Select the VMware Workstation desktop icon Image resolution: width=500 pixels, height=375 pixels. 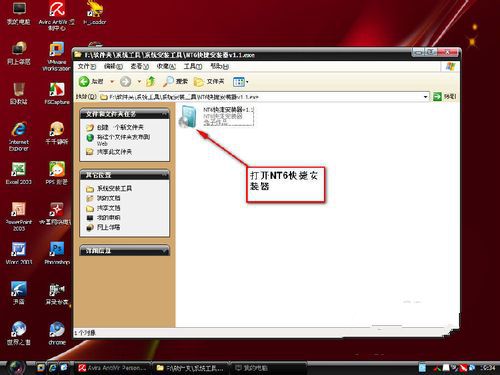pos(57,56)
